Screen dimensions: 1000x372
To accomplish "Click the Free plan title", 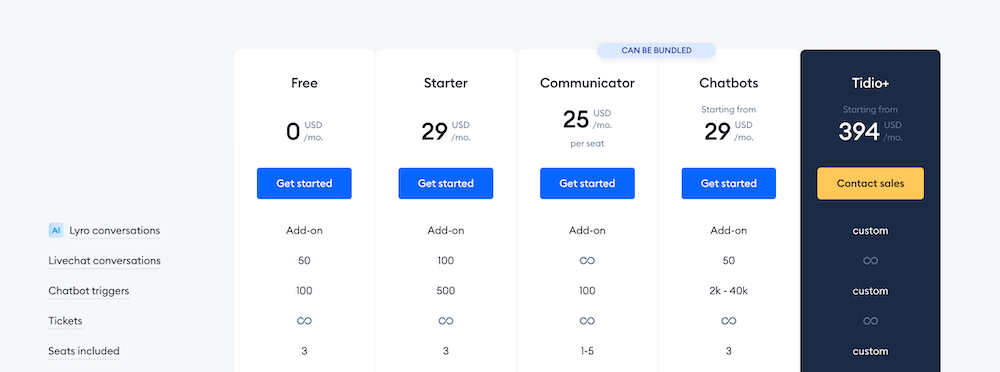I will (x=304, y=83).
